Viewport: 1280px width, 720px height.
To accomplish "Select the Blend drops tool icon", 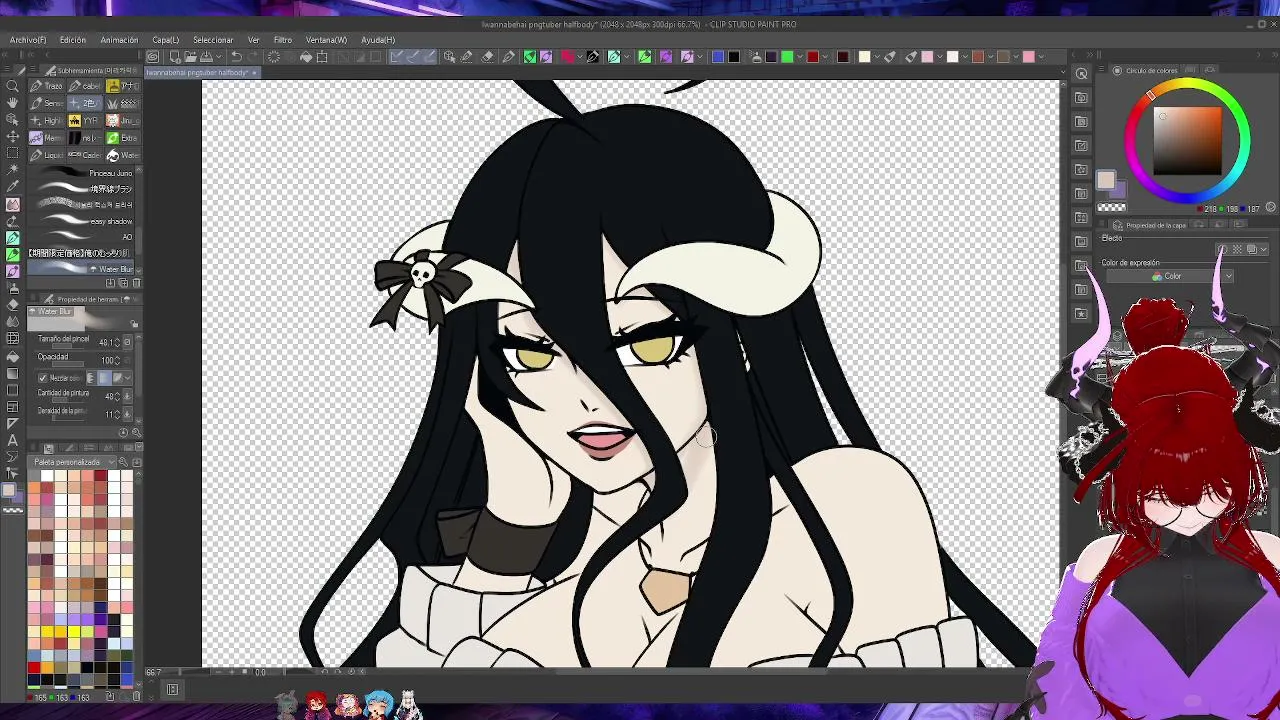I will click(12, 322).
